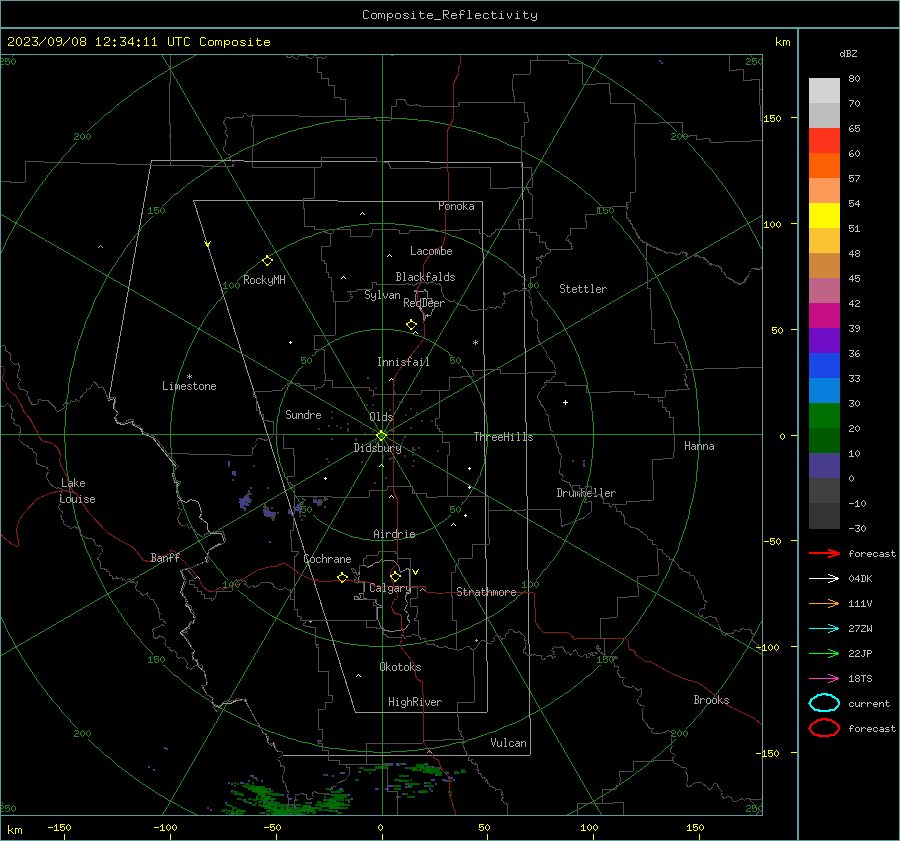The height and width of the screenshot is (841, 900).
Task: Click the dBZ legend heading
Action: (848, 53)
